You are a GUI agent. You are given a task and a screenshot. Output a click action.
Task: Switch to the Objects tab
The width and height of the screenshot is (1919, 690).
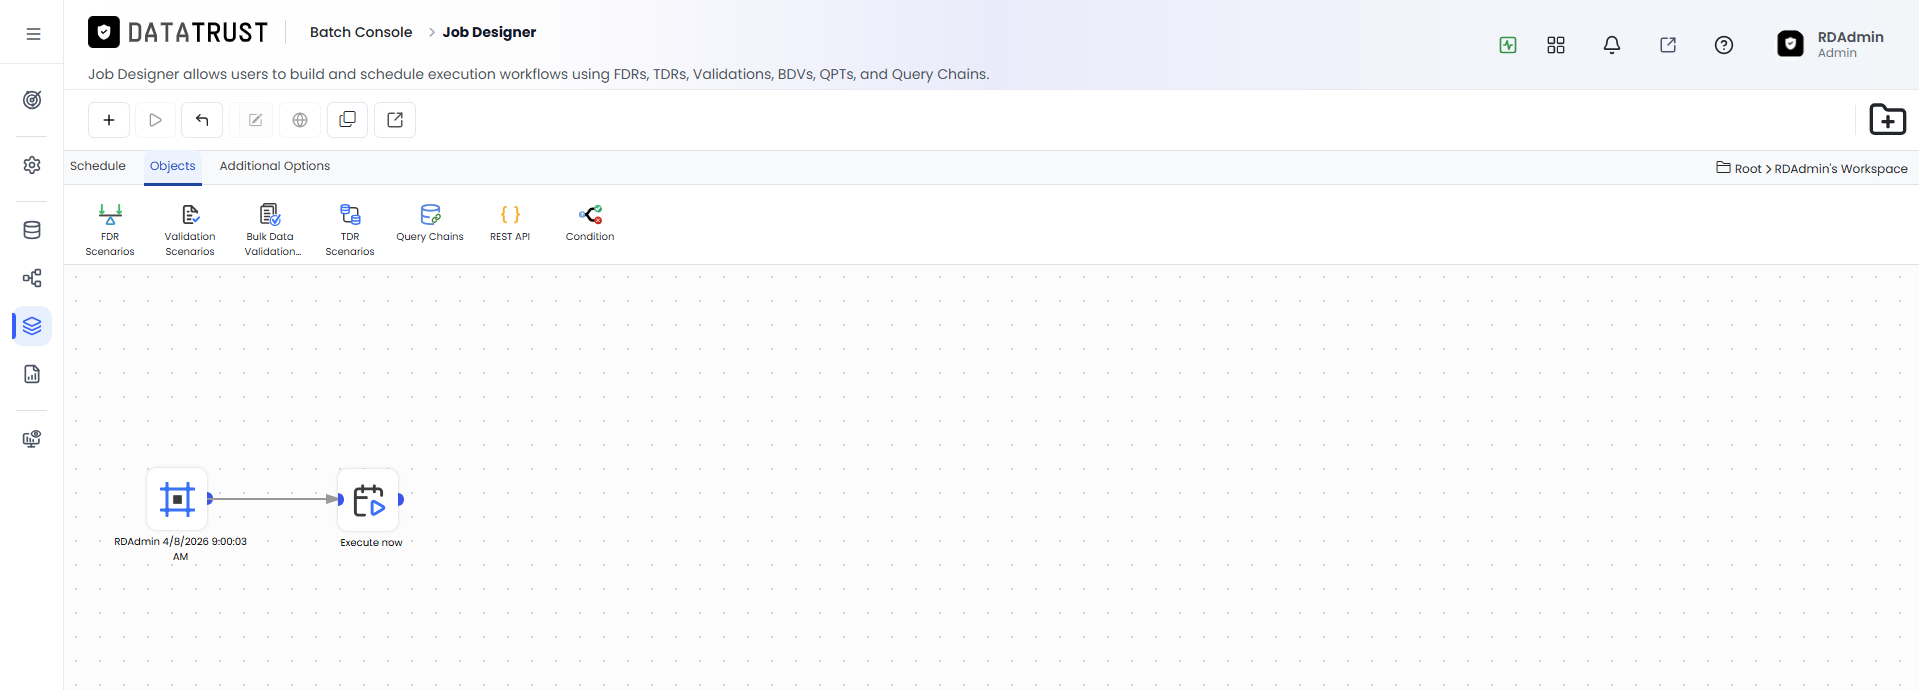(173, 166)
